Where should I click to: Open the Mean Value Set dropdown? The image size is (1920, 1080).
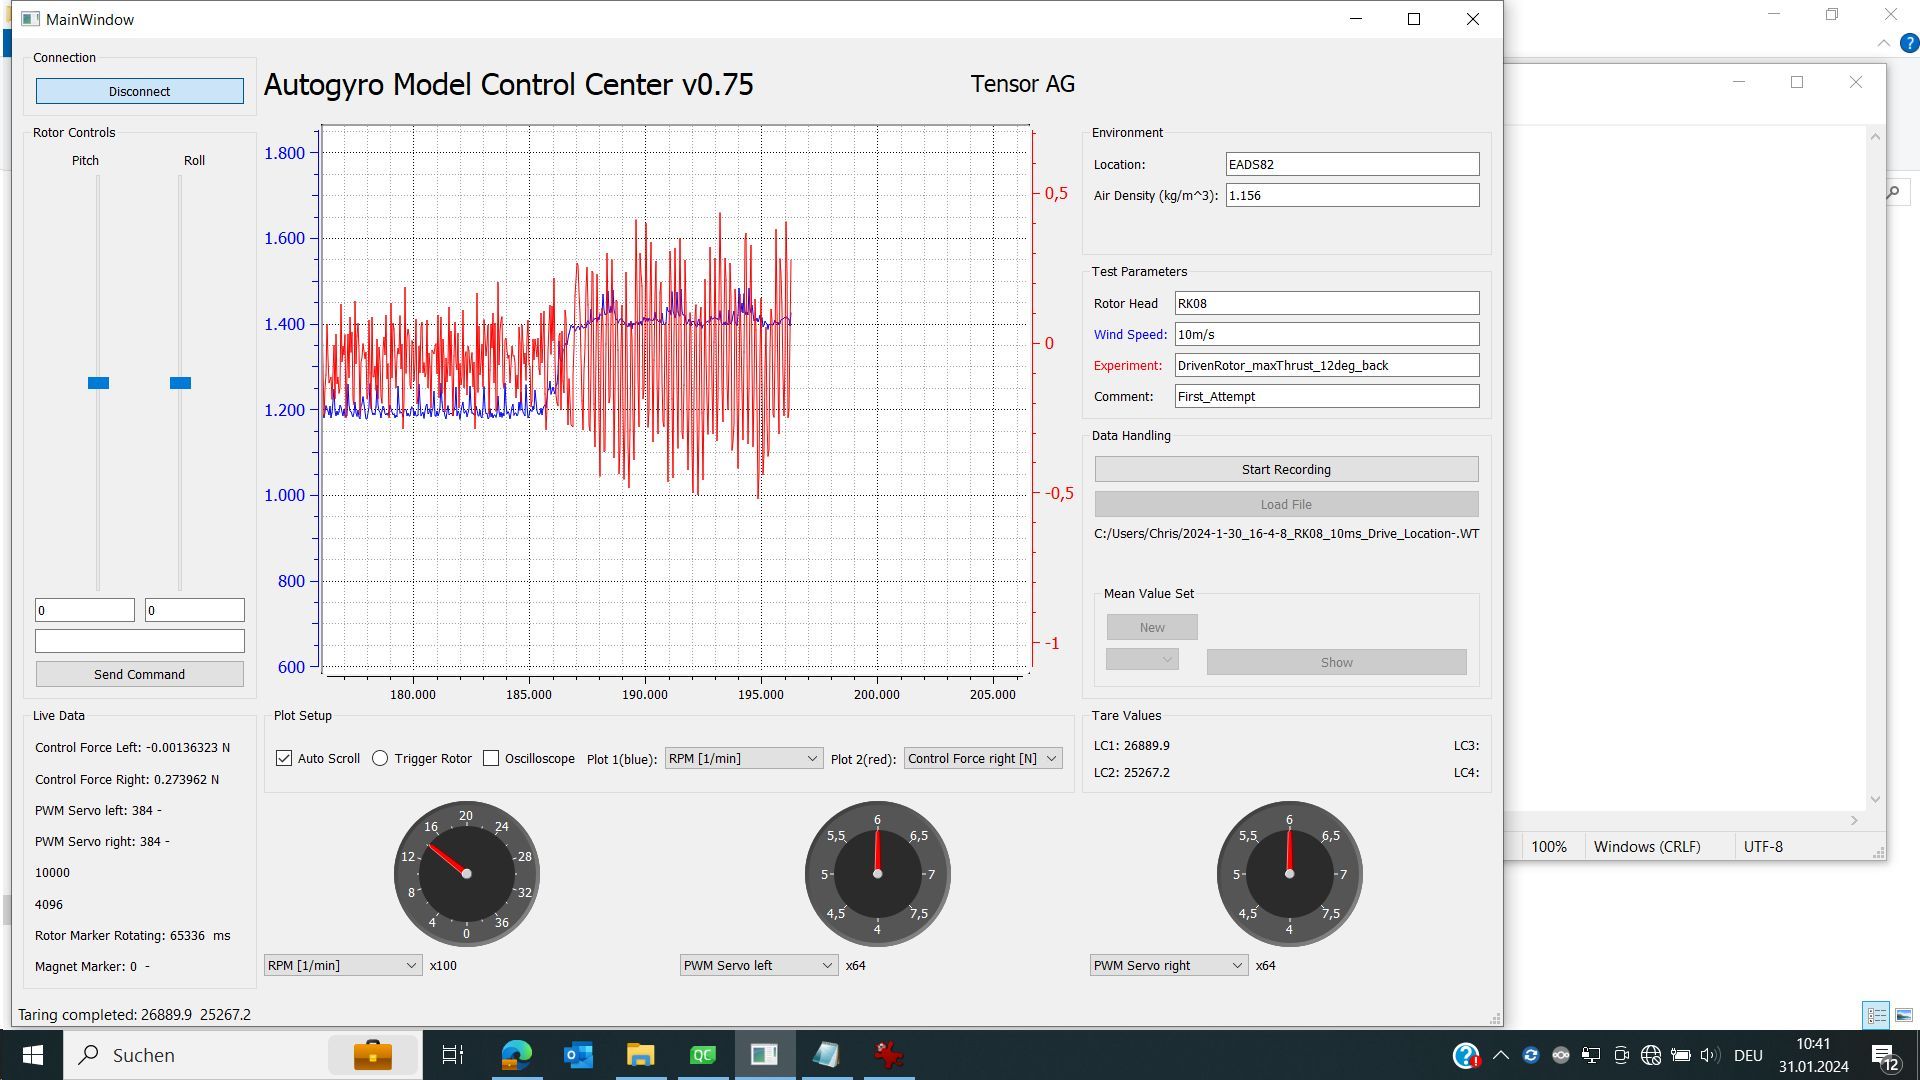1142,660
